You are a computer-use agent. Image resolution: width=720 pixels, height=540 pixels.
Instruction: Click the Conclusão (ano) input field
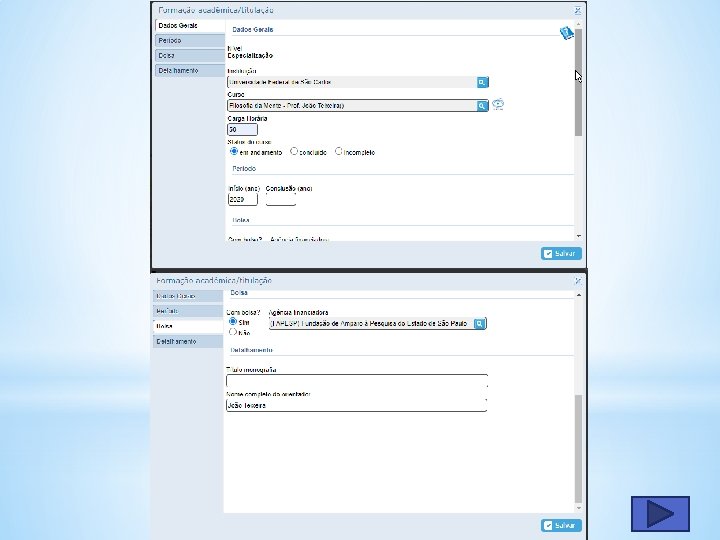coord(281,199)
